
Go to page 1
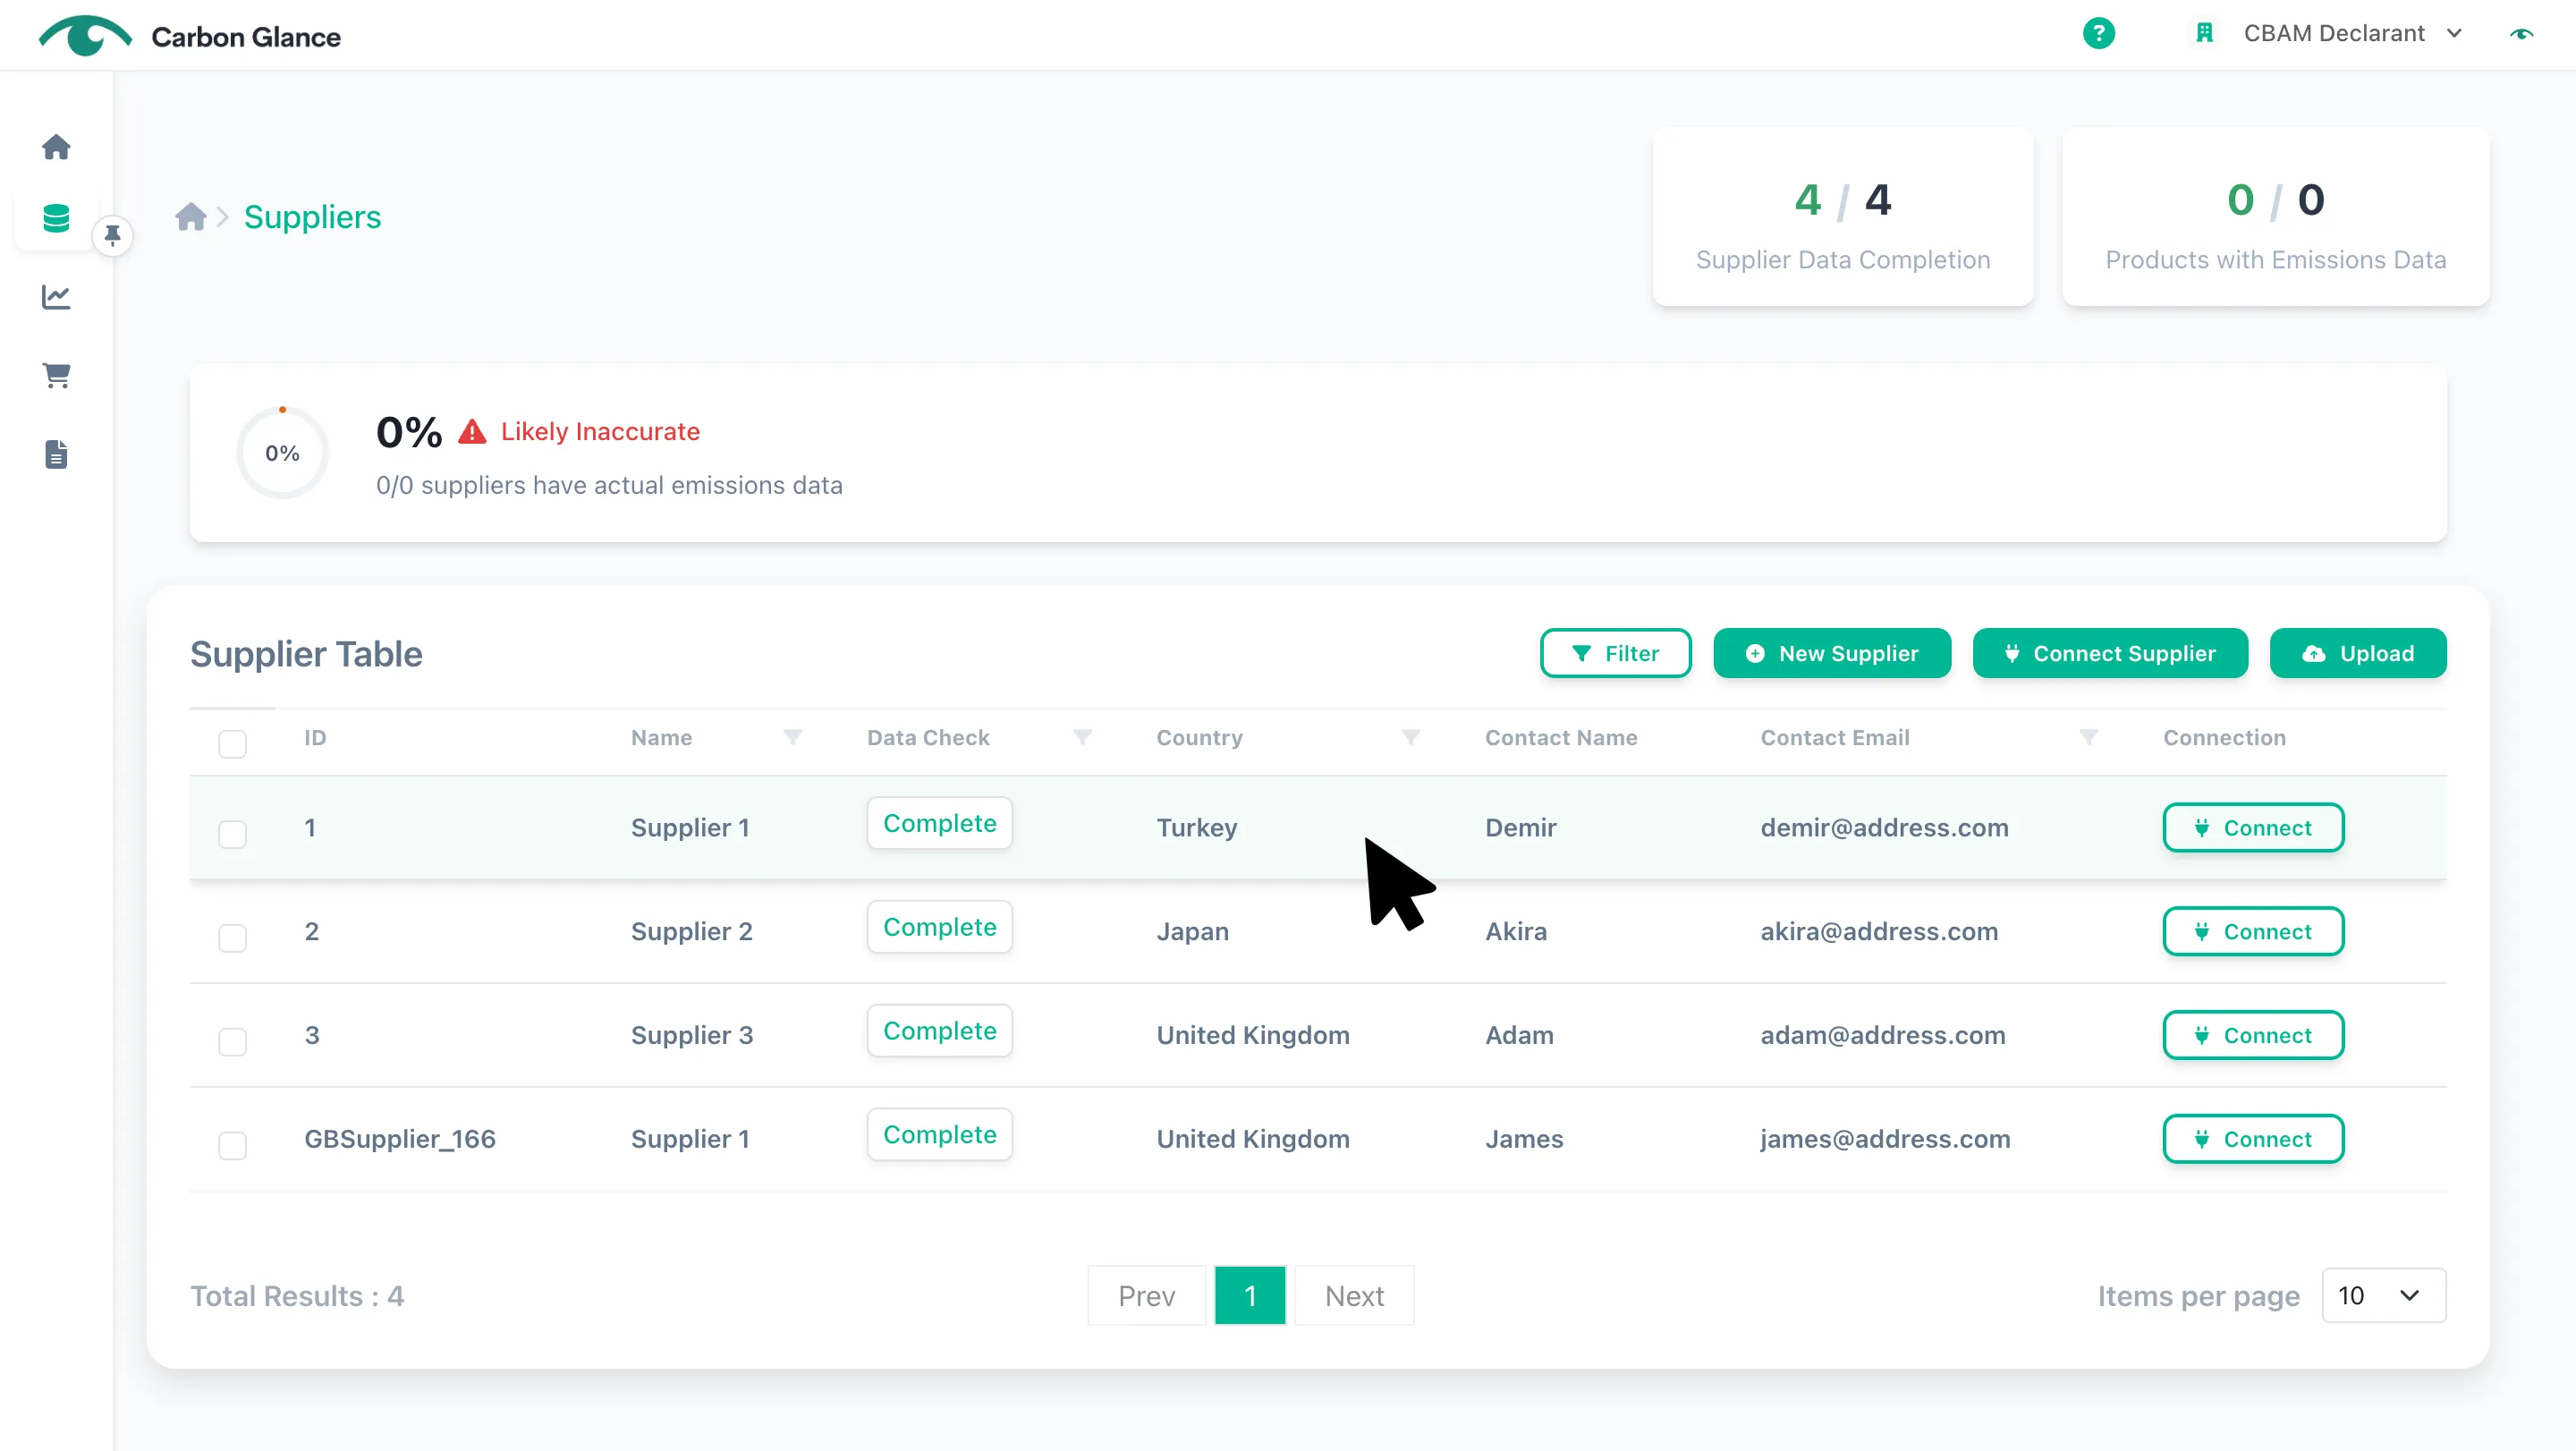(1250, 1296)
